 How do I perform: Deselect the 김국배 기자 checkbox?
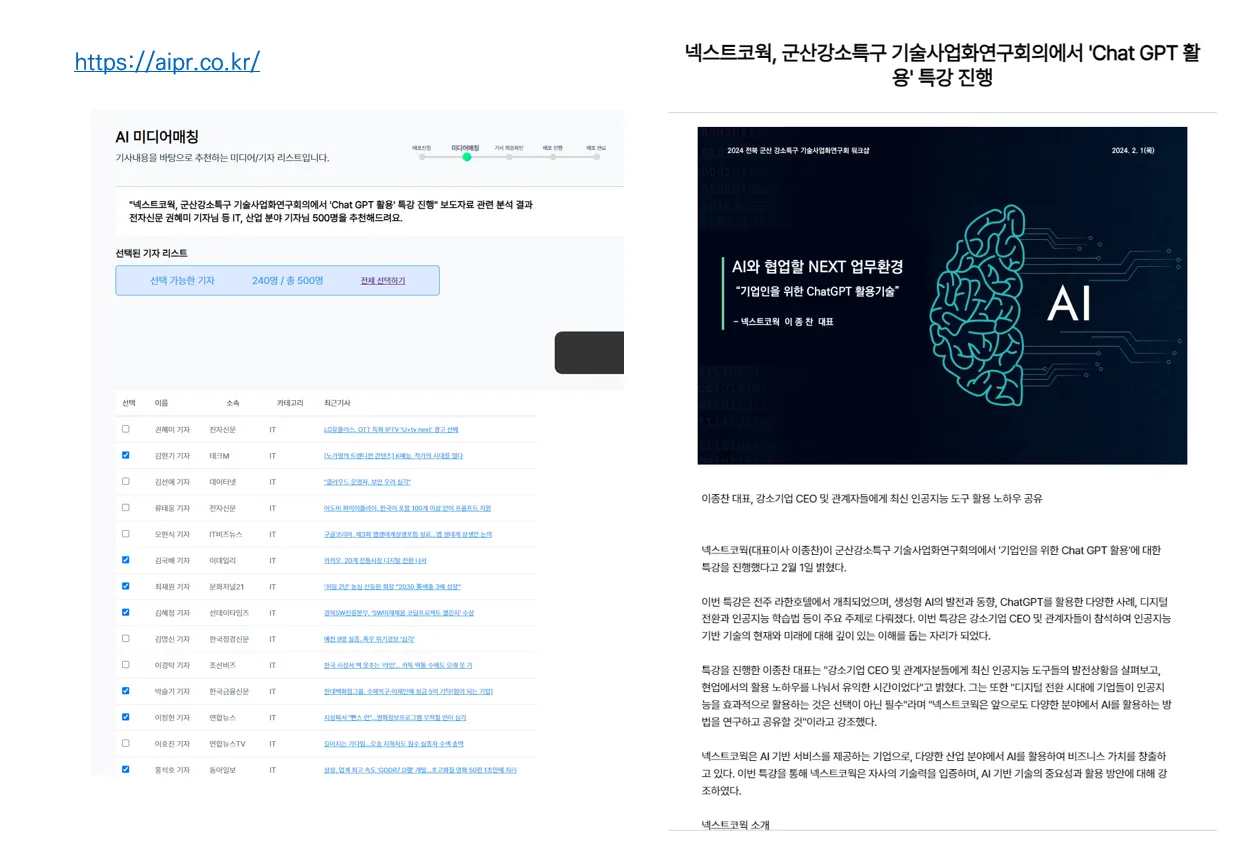click(x=126, y=560)
